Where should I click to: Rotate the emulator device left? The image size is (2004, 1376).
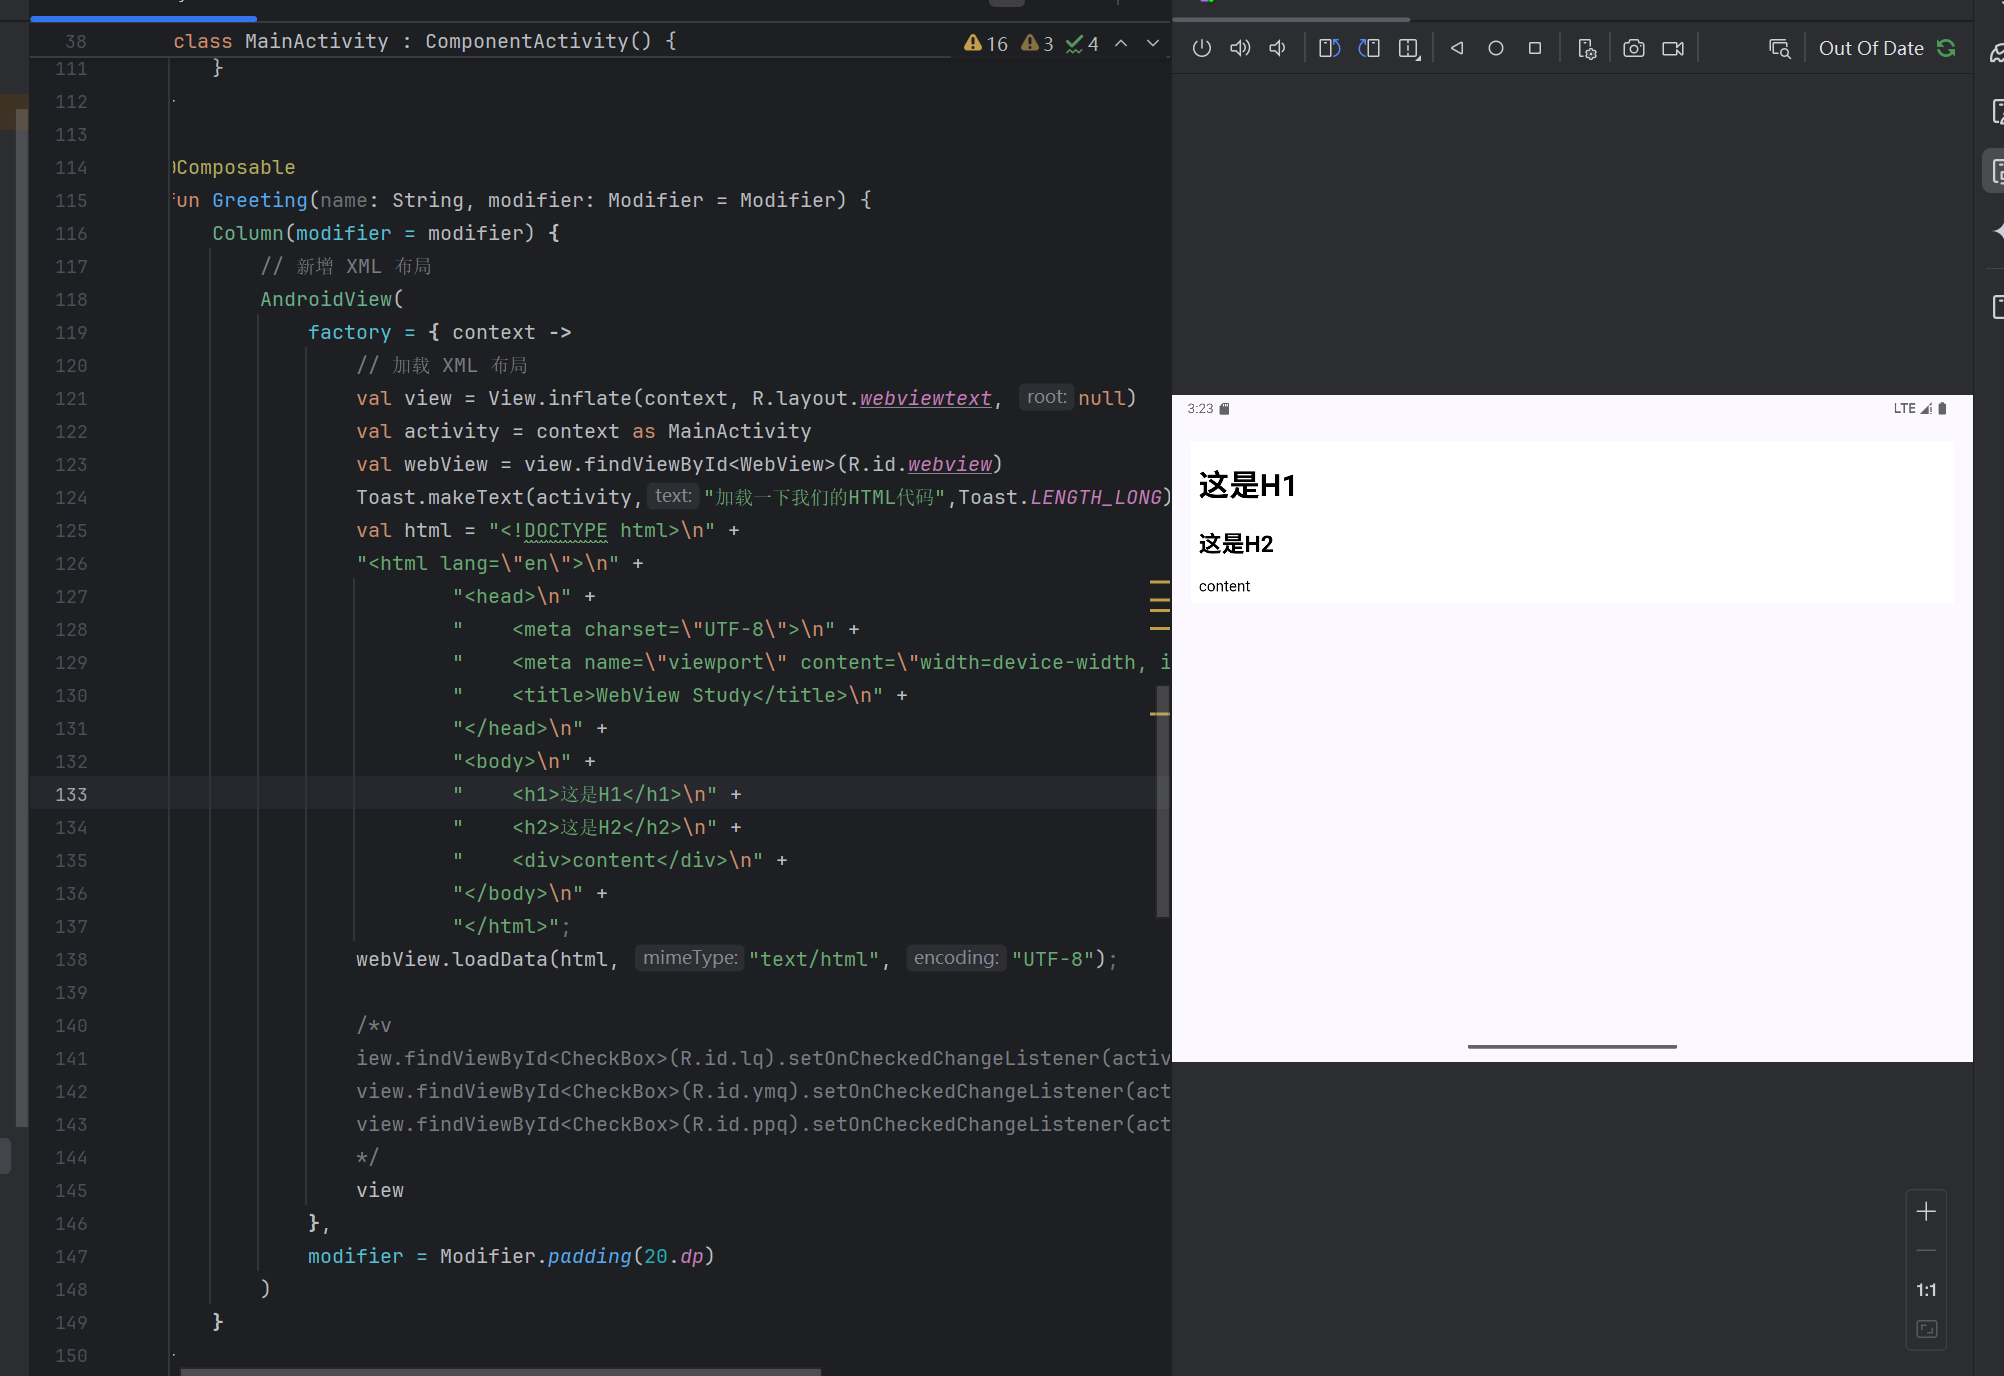[1329, 48]
